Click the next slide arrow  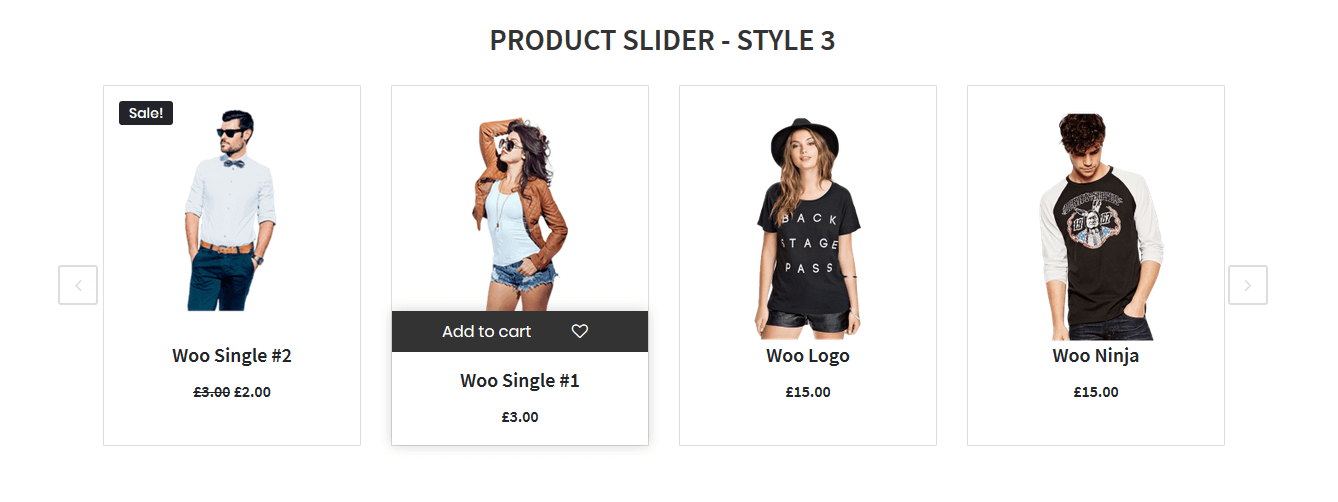1247,285
